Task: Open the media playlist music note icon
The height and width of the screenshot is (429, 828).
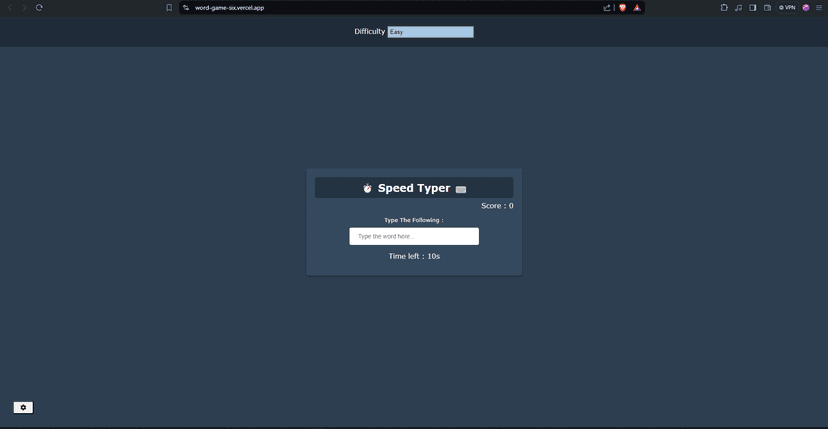Action: (738, 7)
